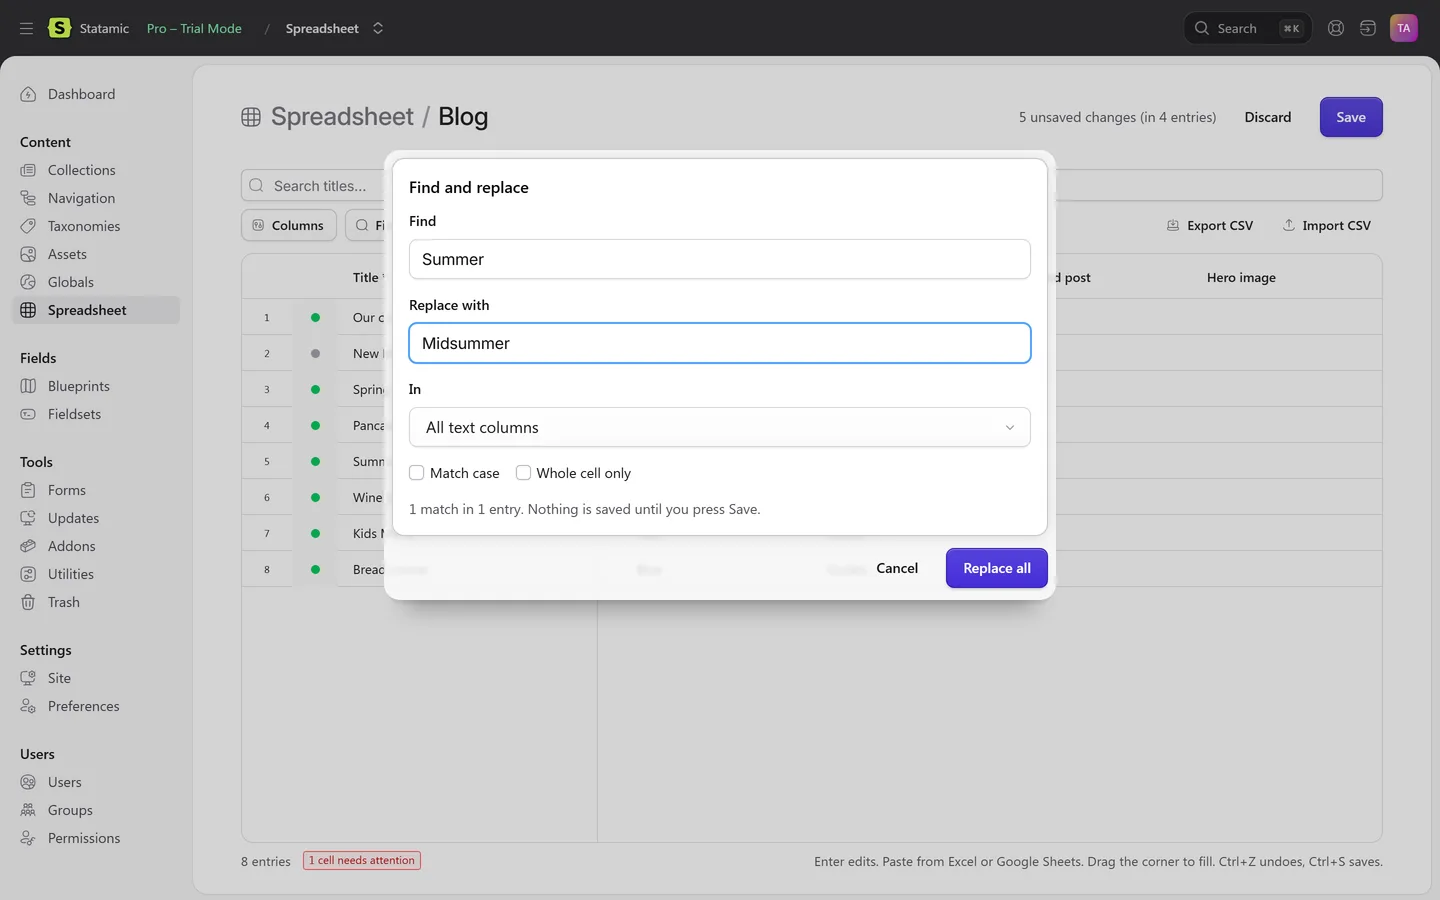Open Preferences in sidebar
Viewport: 1440px width, 900px height.
83,706
